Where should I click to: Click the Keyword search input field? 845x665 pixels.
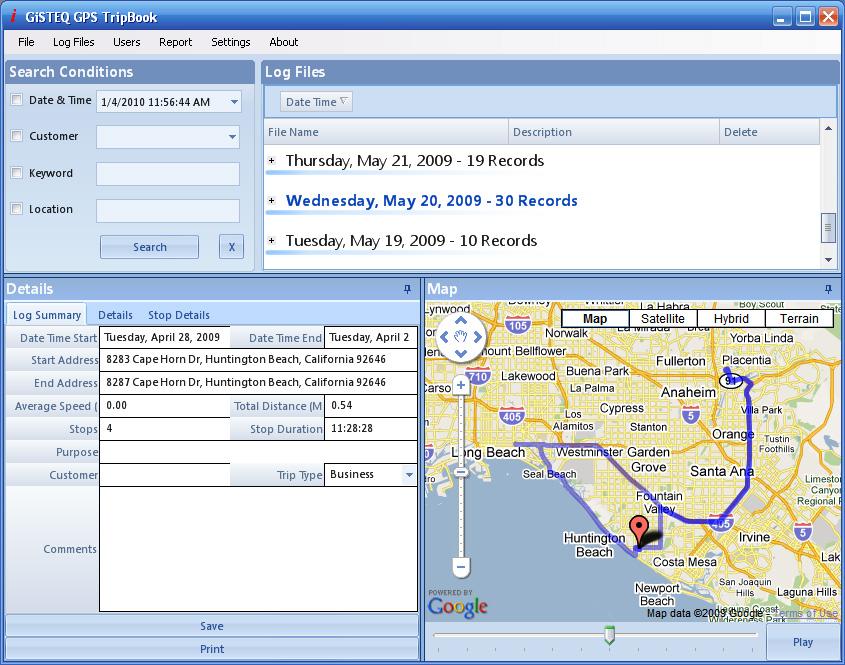tap(168, 174)
